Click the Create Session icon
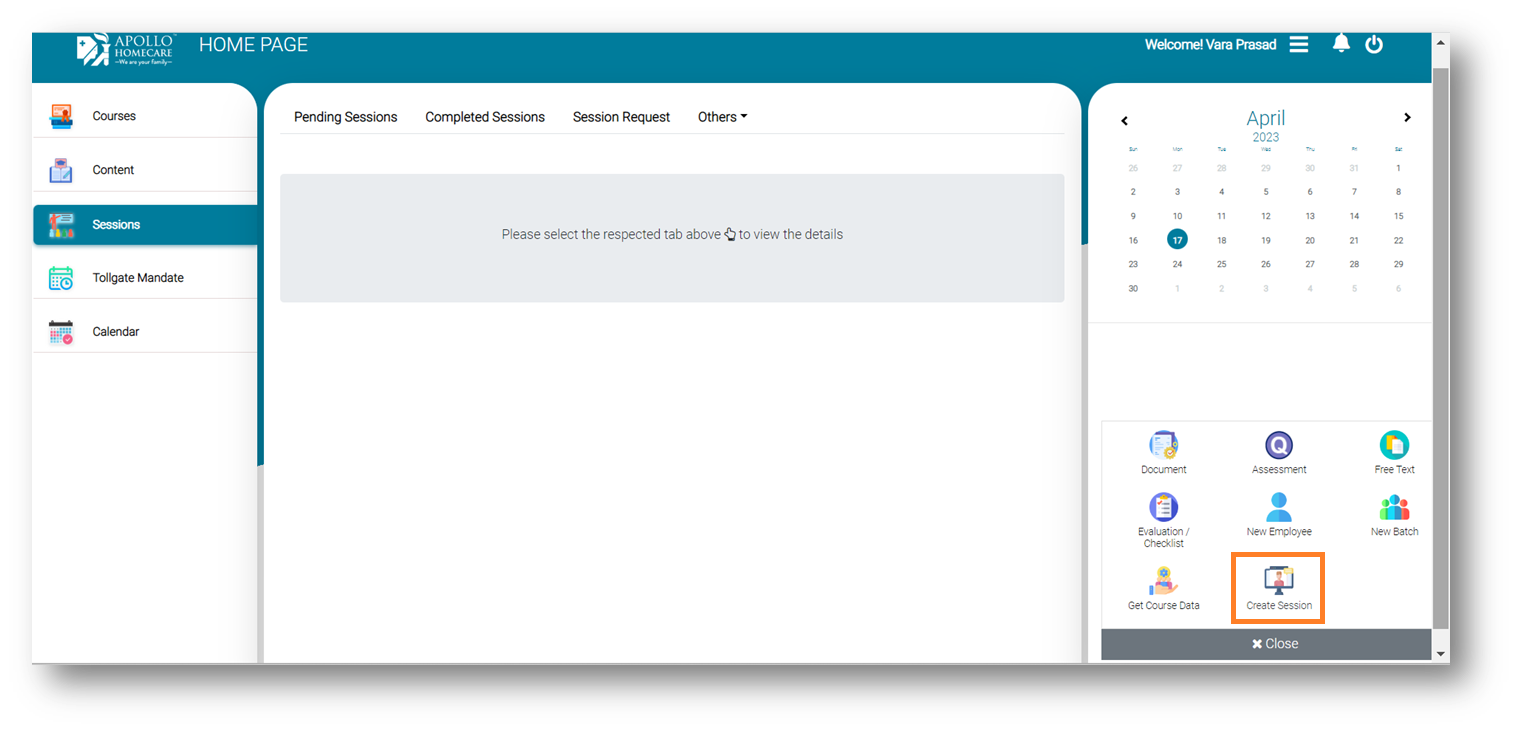1515x730 pixels. click(1278, 581)
